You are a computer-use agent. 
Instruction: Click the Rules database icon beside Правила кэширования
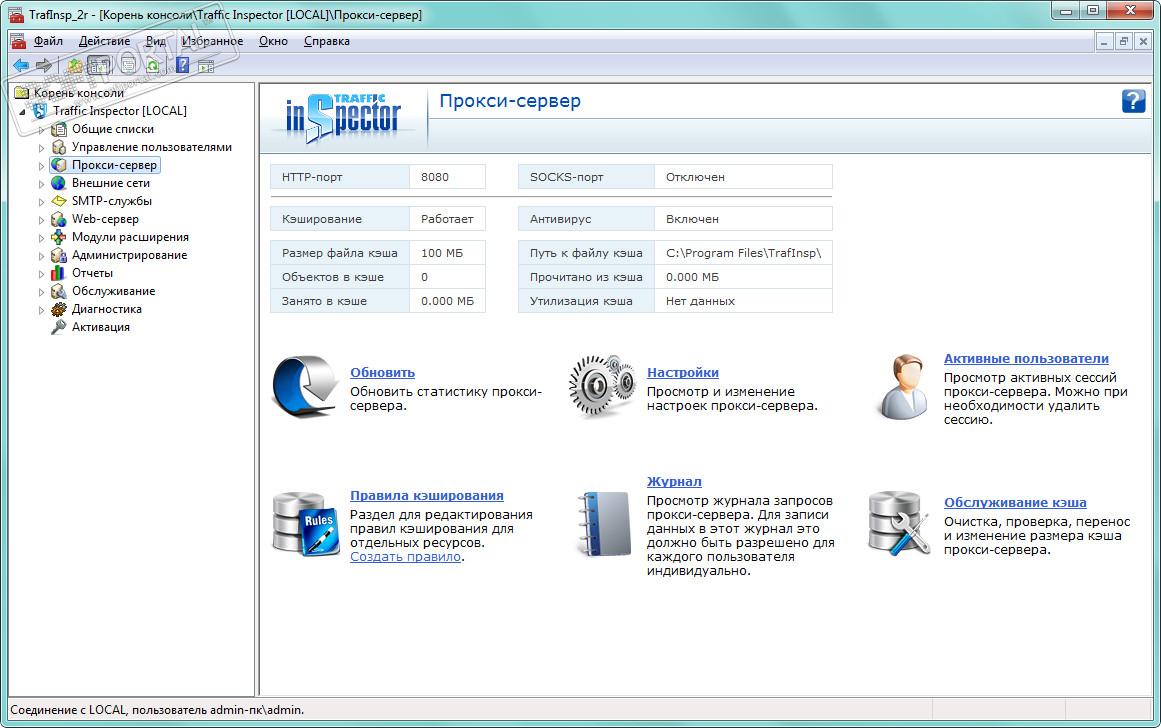click(x=307, y=524)
